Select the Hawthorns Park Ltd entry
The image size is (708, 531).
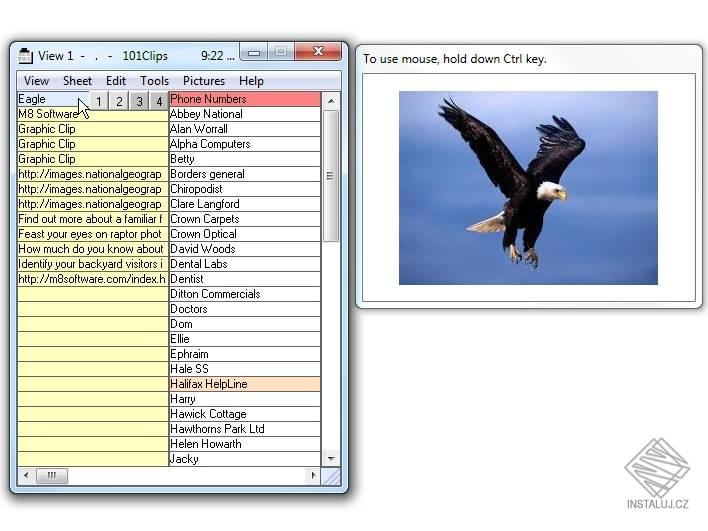point(245,429)
